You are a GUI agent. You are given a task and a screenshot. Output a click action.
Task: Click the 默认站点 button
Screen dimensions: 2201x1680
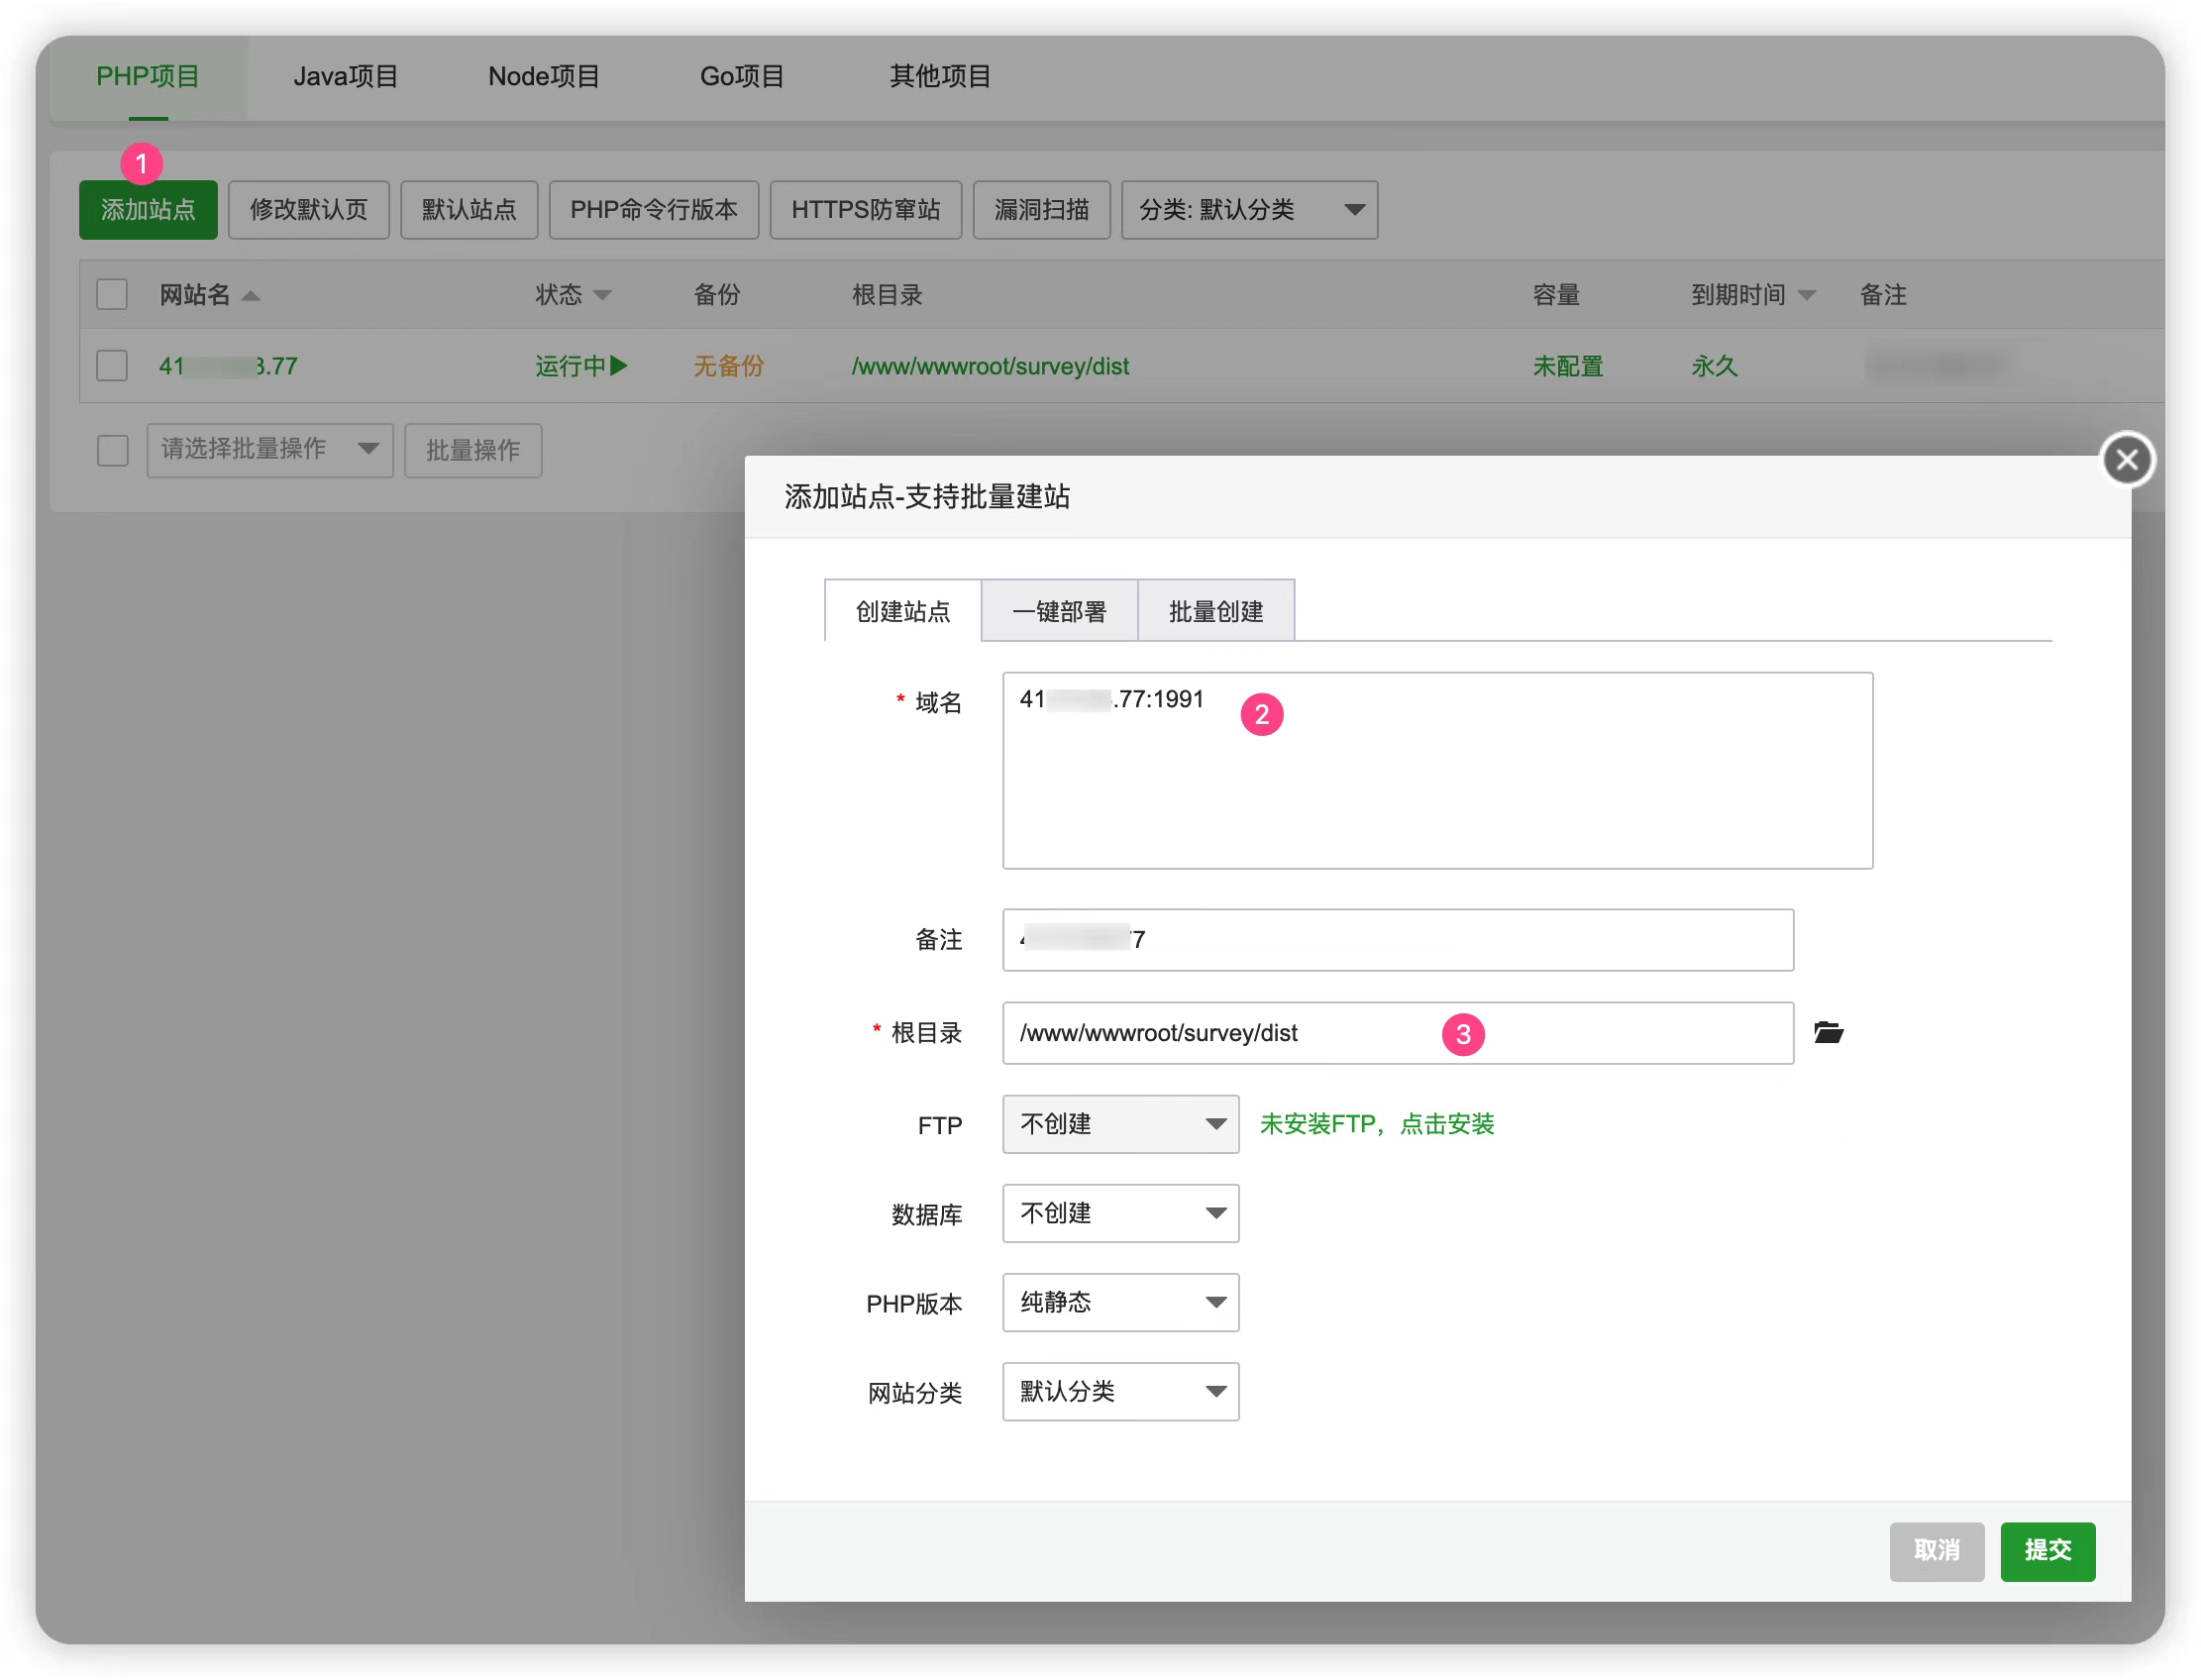click(x=469, y=210)
